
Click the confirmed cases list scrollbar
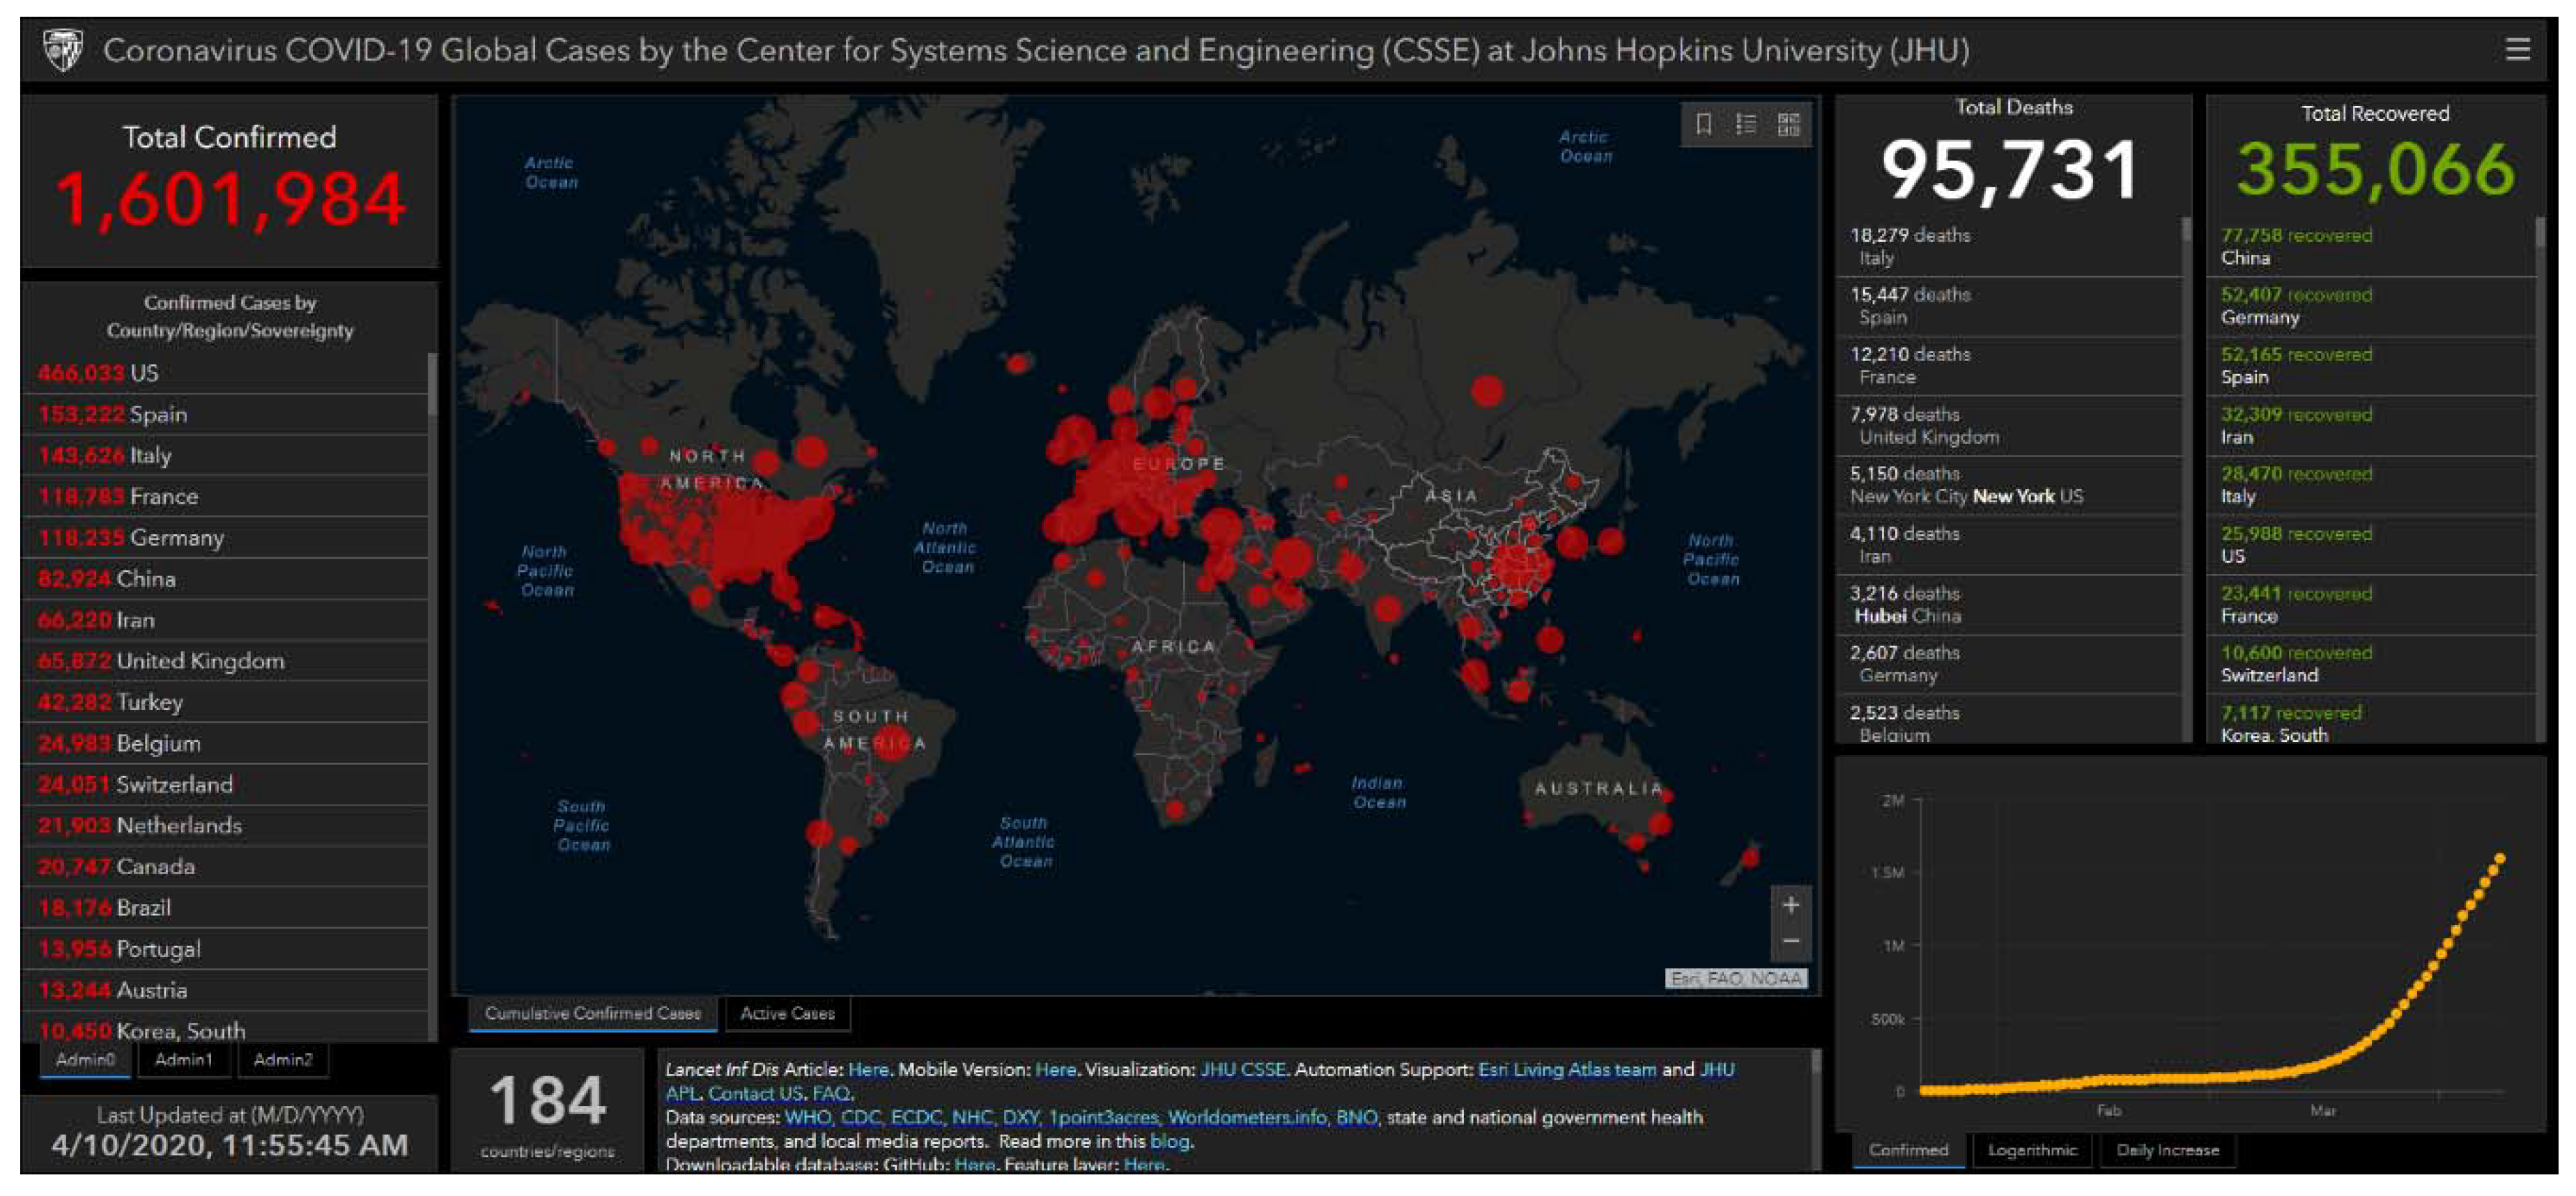432,384
